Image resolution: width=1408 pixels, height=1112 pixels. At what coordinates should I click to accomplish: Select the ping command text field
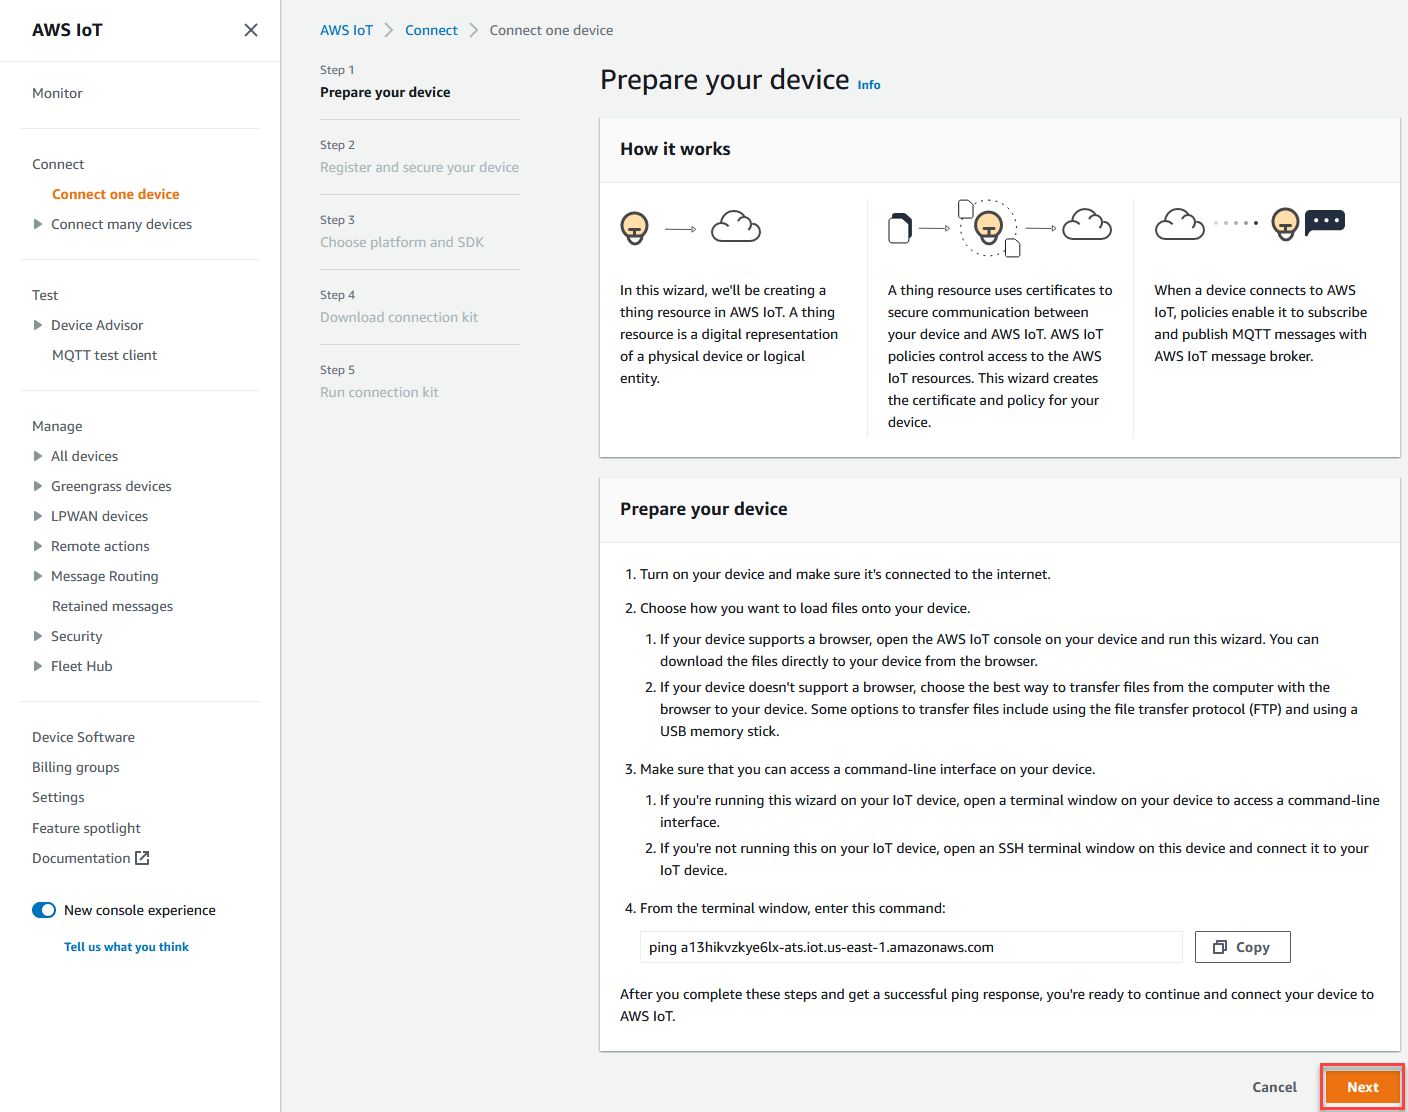[910, 946]
